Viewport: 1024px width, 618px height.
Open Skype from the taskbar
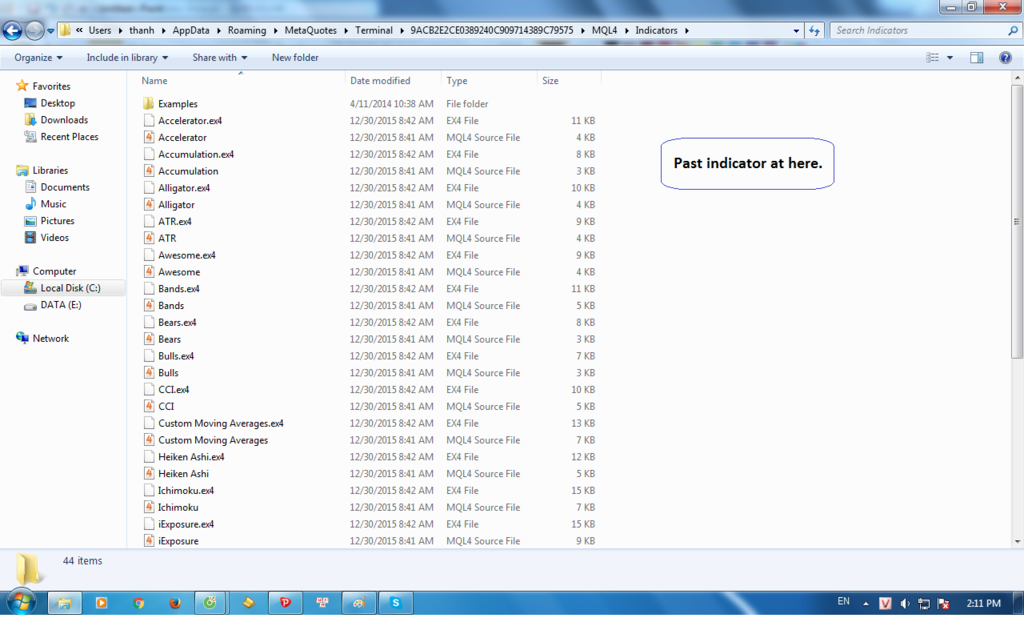pyautogui.click(x=396, y=603)
